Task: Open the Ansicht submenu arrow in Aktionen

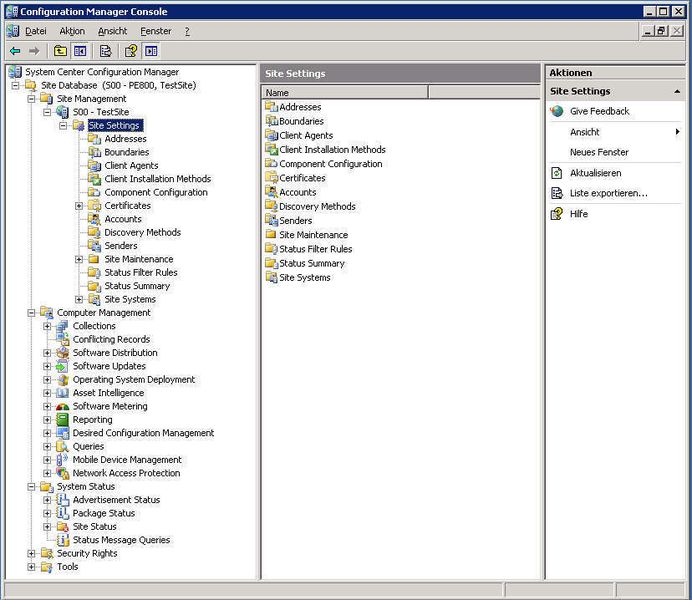Action: [x=677, y=132]
